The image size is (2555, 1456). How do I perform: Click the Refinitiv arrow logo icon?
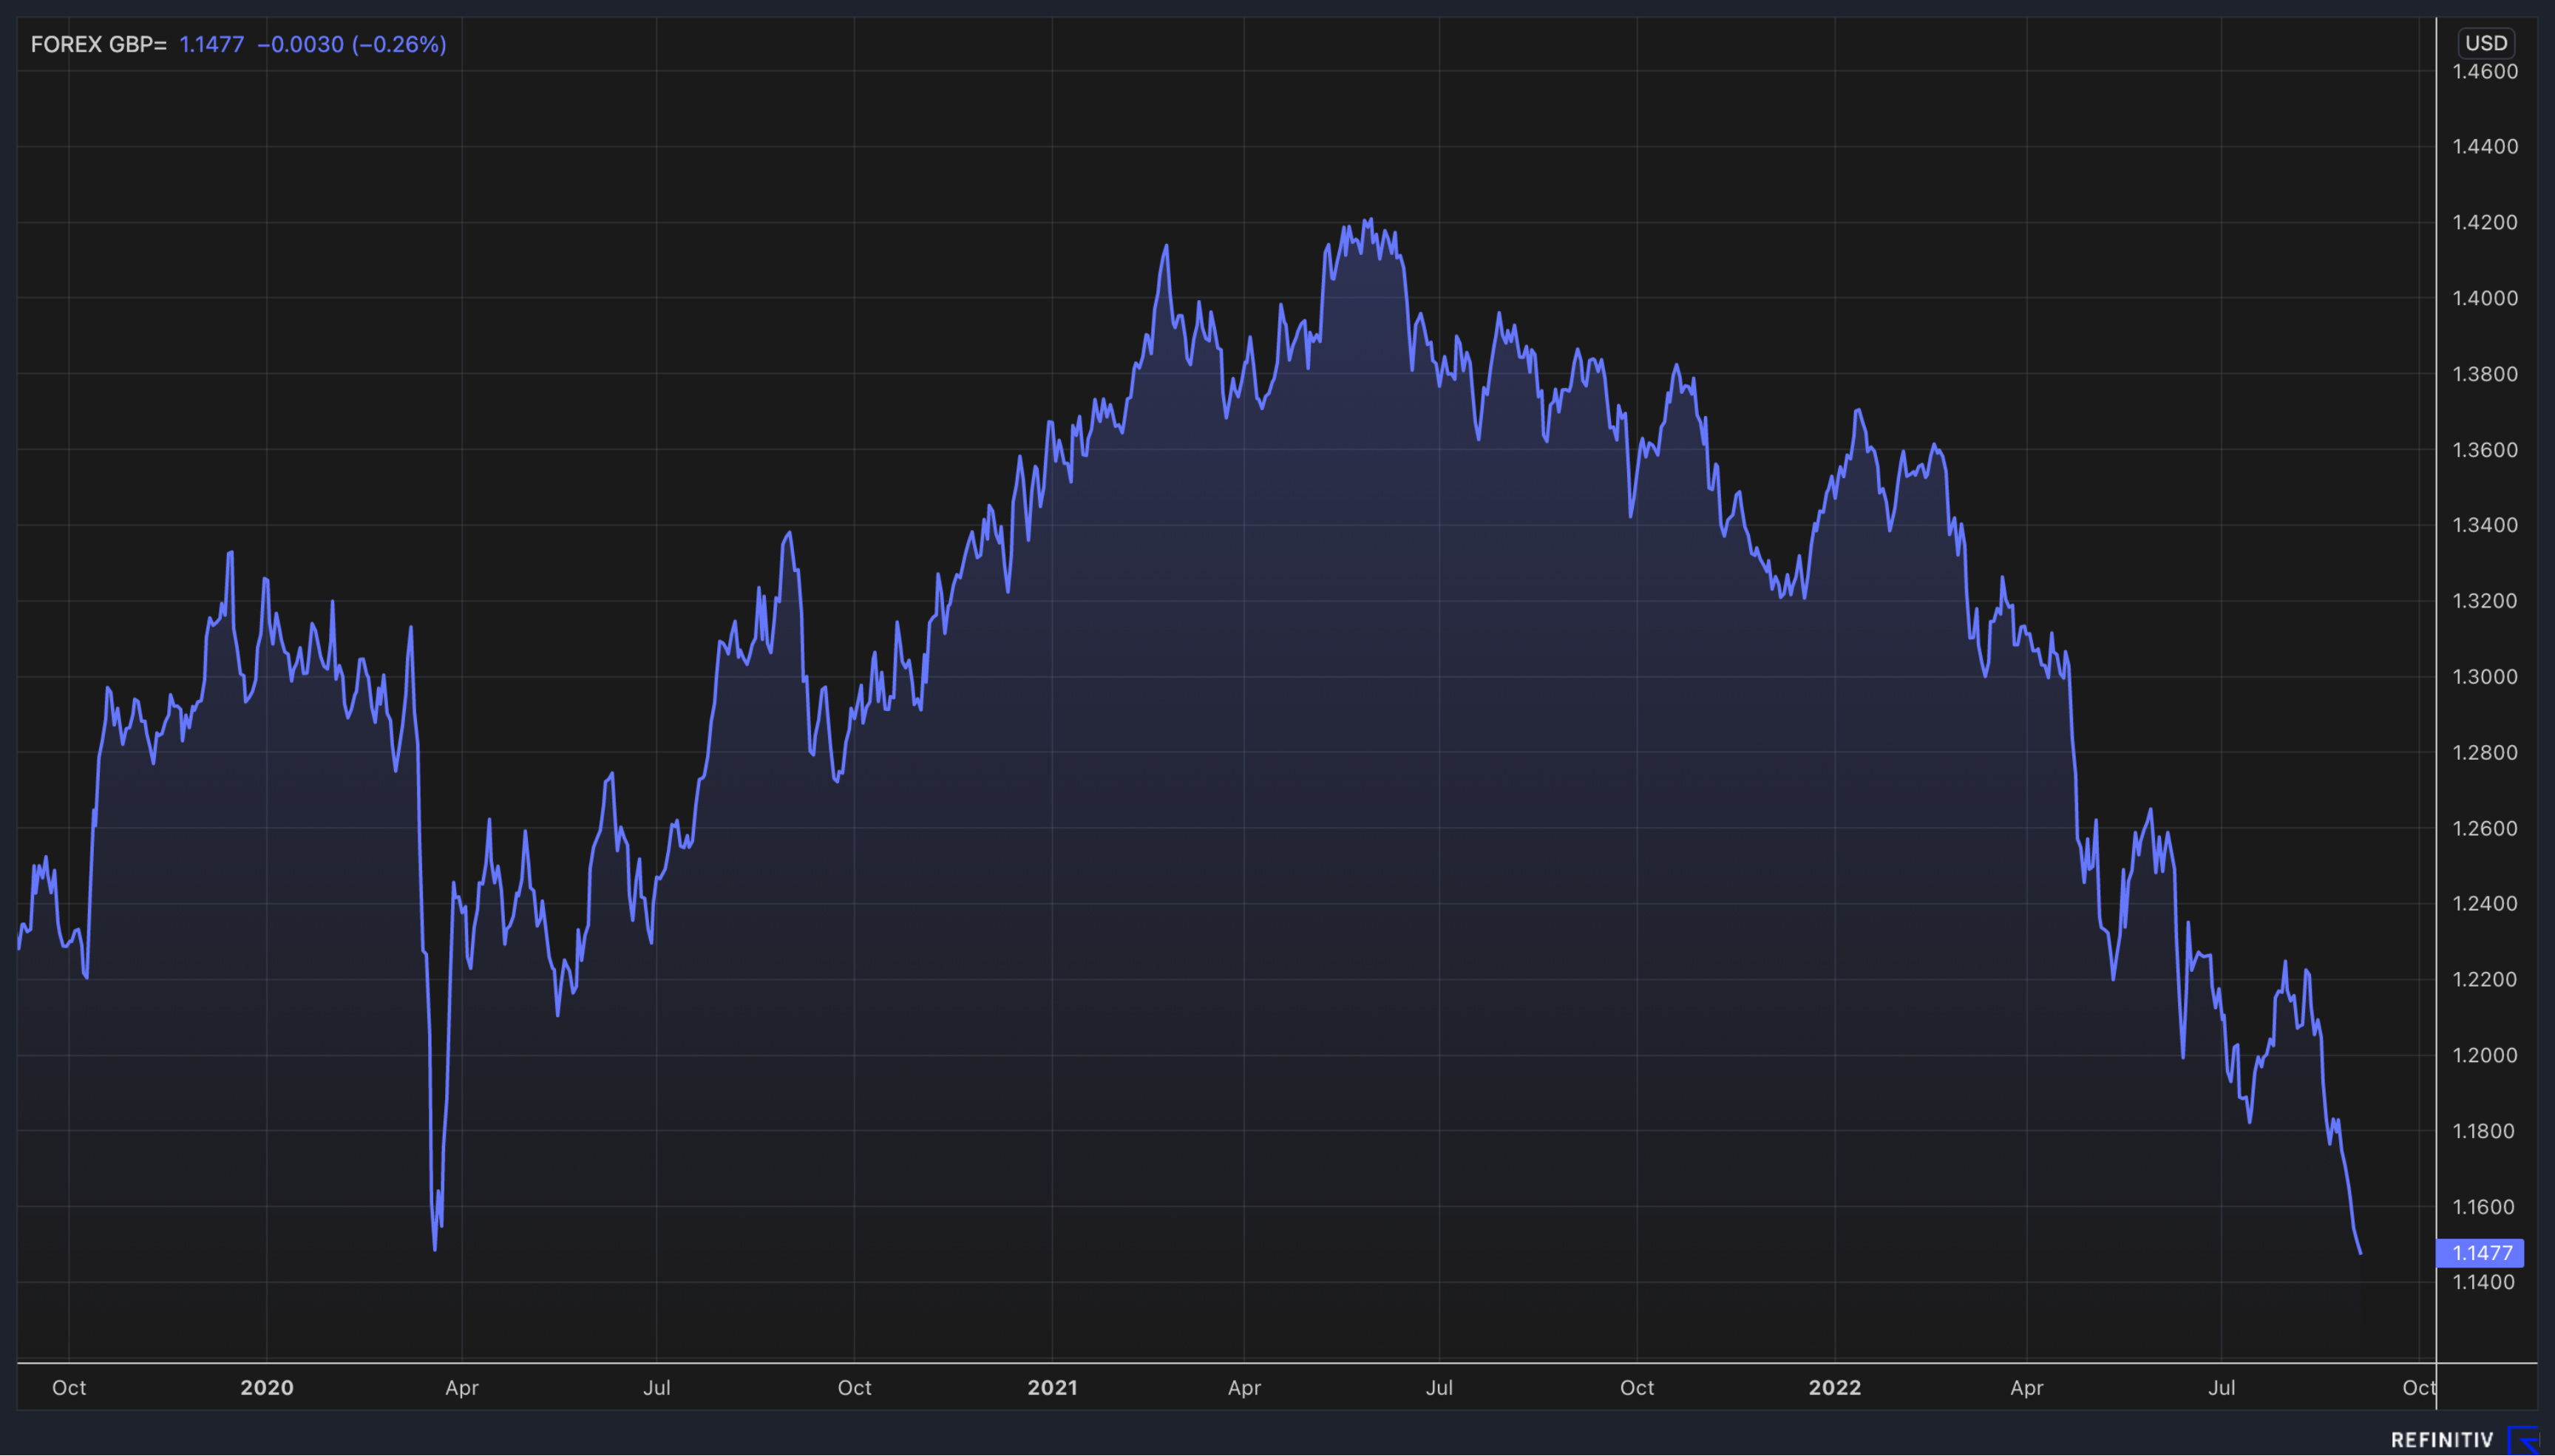click(2524, 1440)
